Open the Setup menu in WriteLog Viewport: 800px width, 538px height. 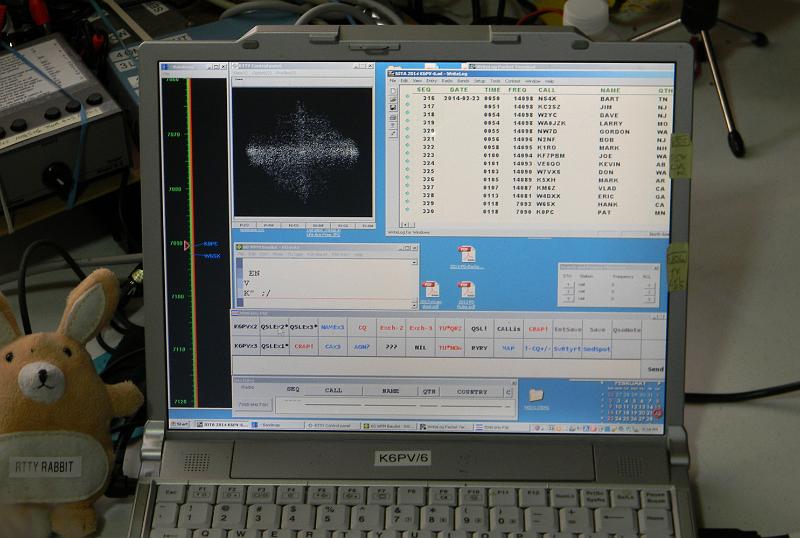pyautogui.click(x=479, y=81)
